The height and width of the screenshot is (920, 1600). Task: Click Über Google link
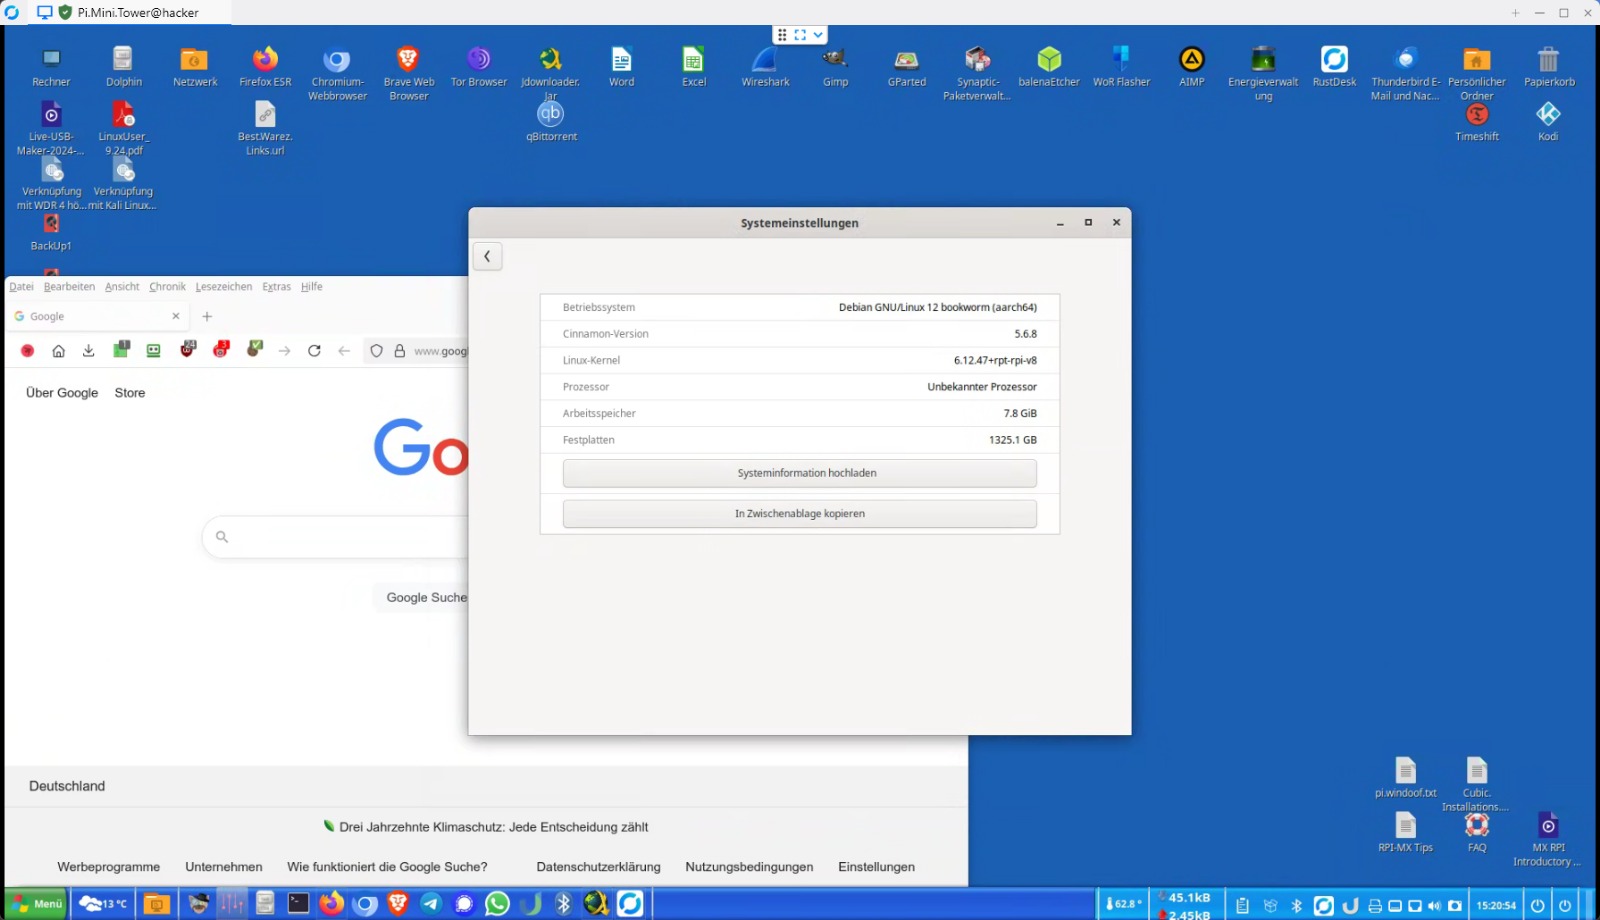[62, 393]
